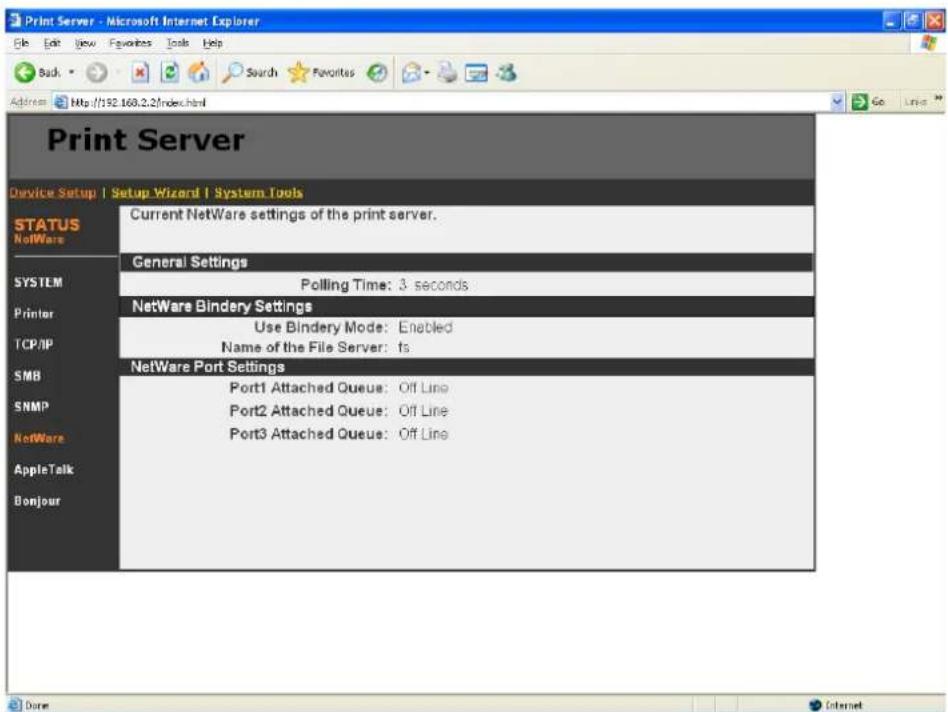Click the Done status bar page icon

point(15,705)
